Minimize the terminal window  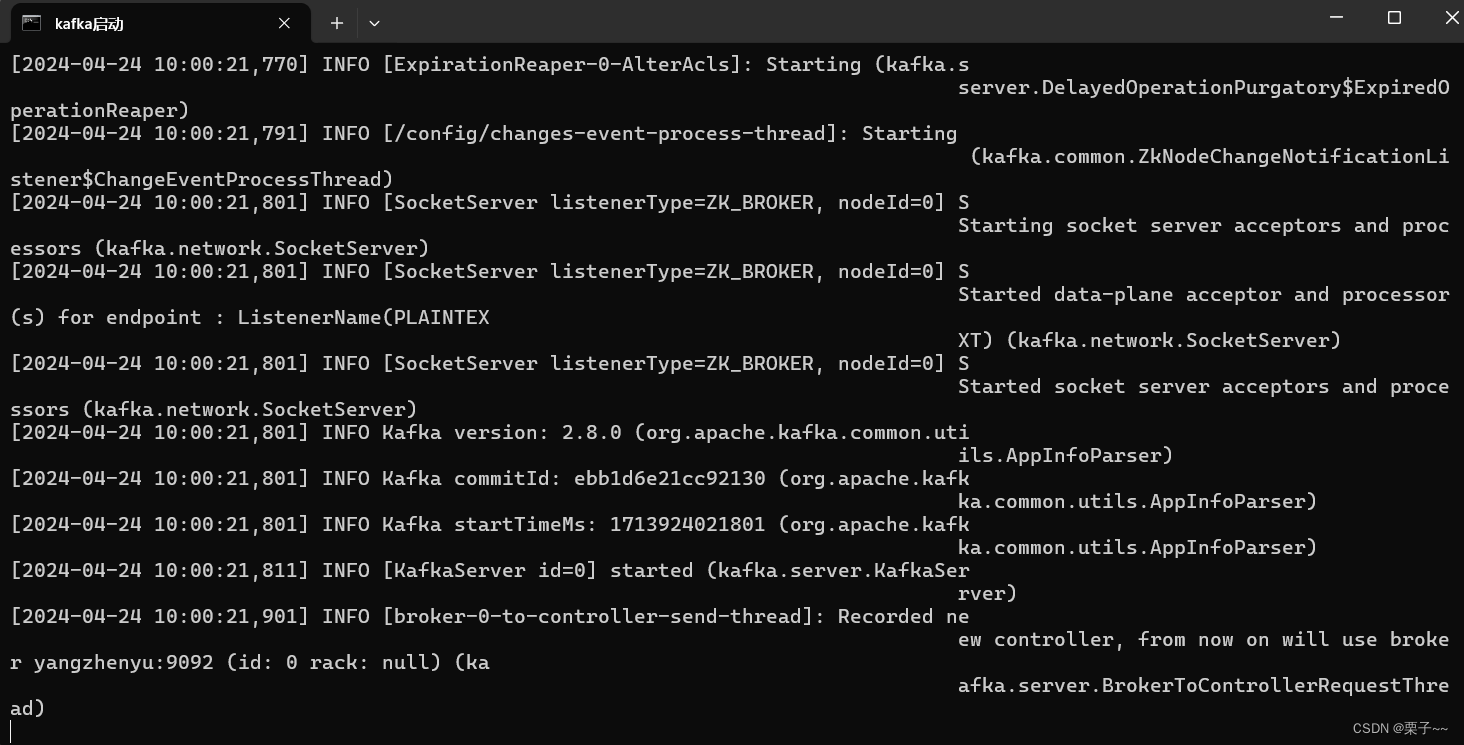coord(1336,17)
